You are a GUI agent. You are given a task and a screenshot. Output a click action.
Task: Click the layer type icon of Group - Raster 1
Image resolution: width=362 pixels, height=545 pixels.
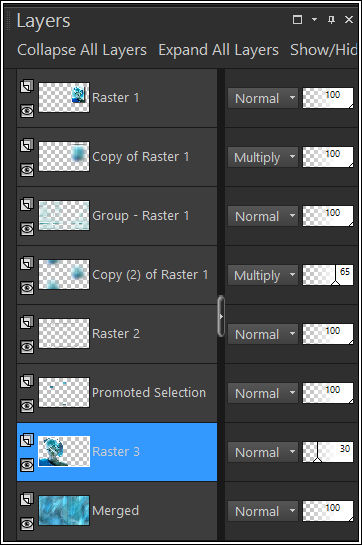(27, 204)
